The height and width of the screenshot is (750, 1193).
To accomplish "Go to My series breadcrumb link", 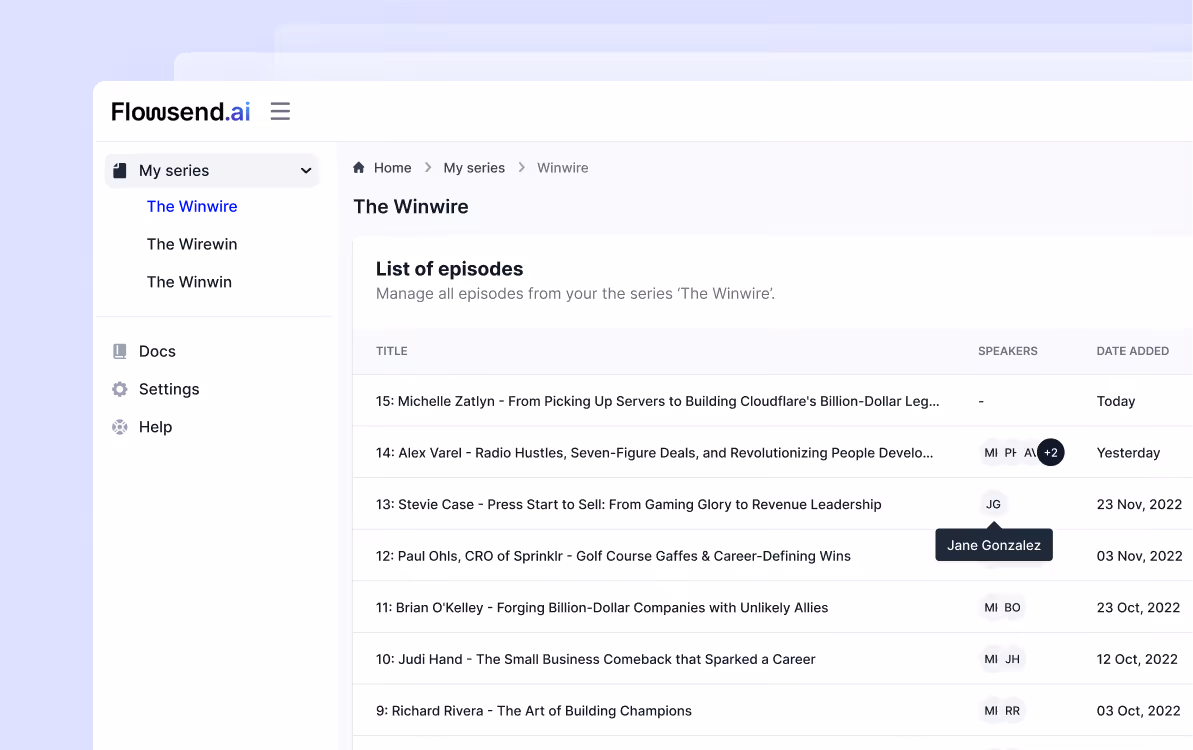I will [x=474, y=167].
